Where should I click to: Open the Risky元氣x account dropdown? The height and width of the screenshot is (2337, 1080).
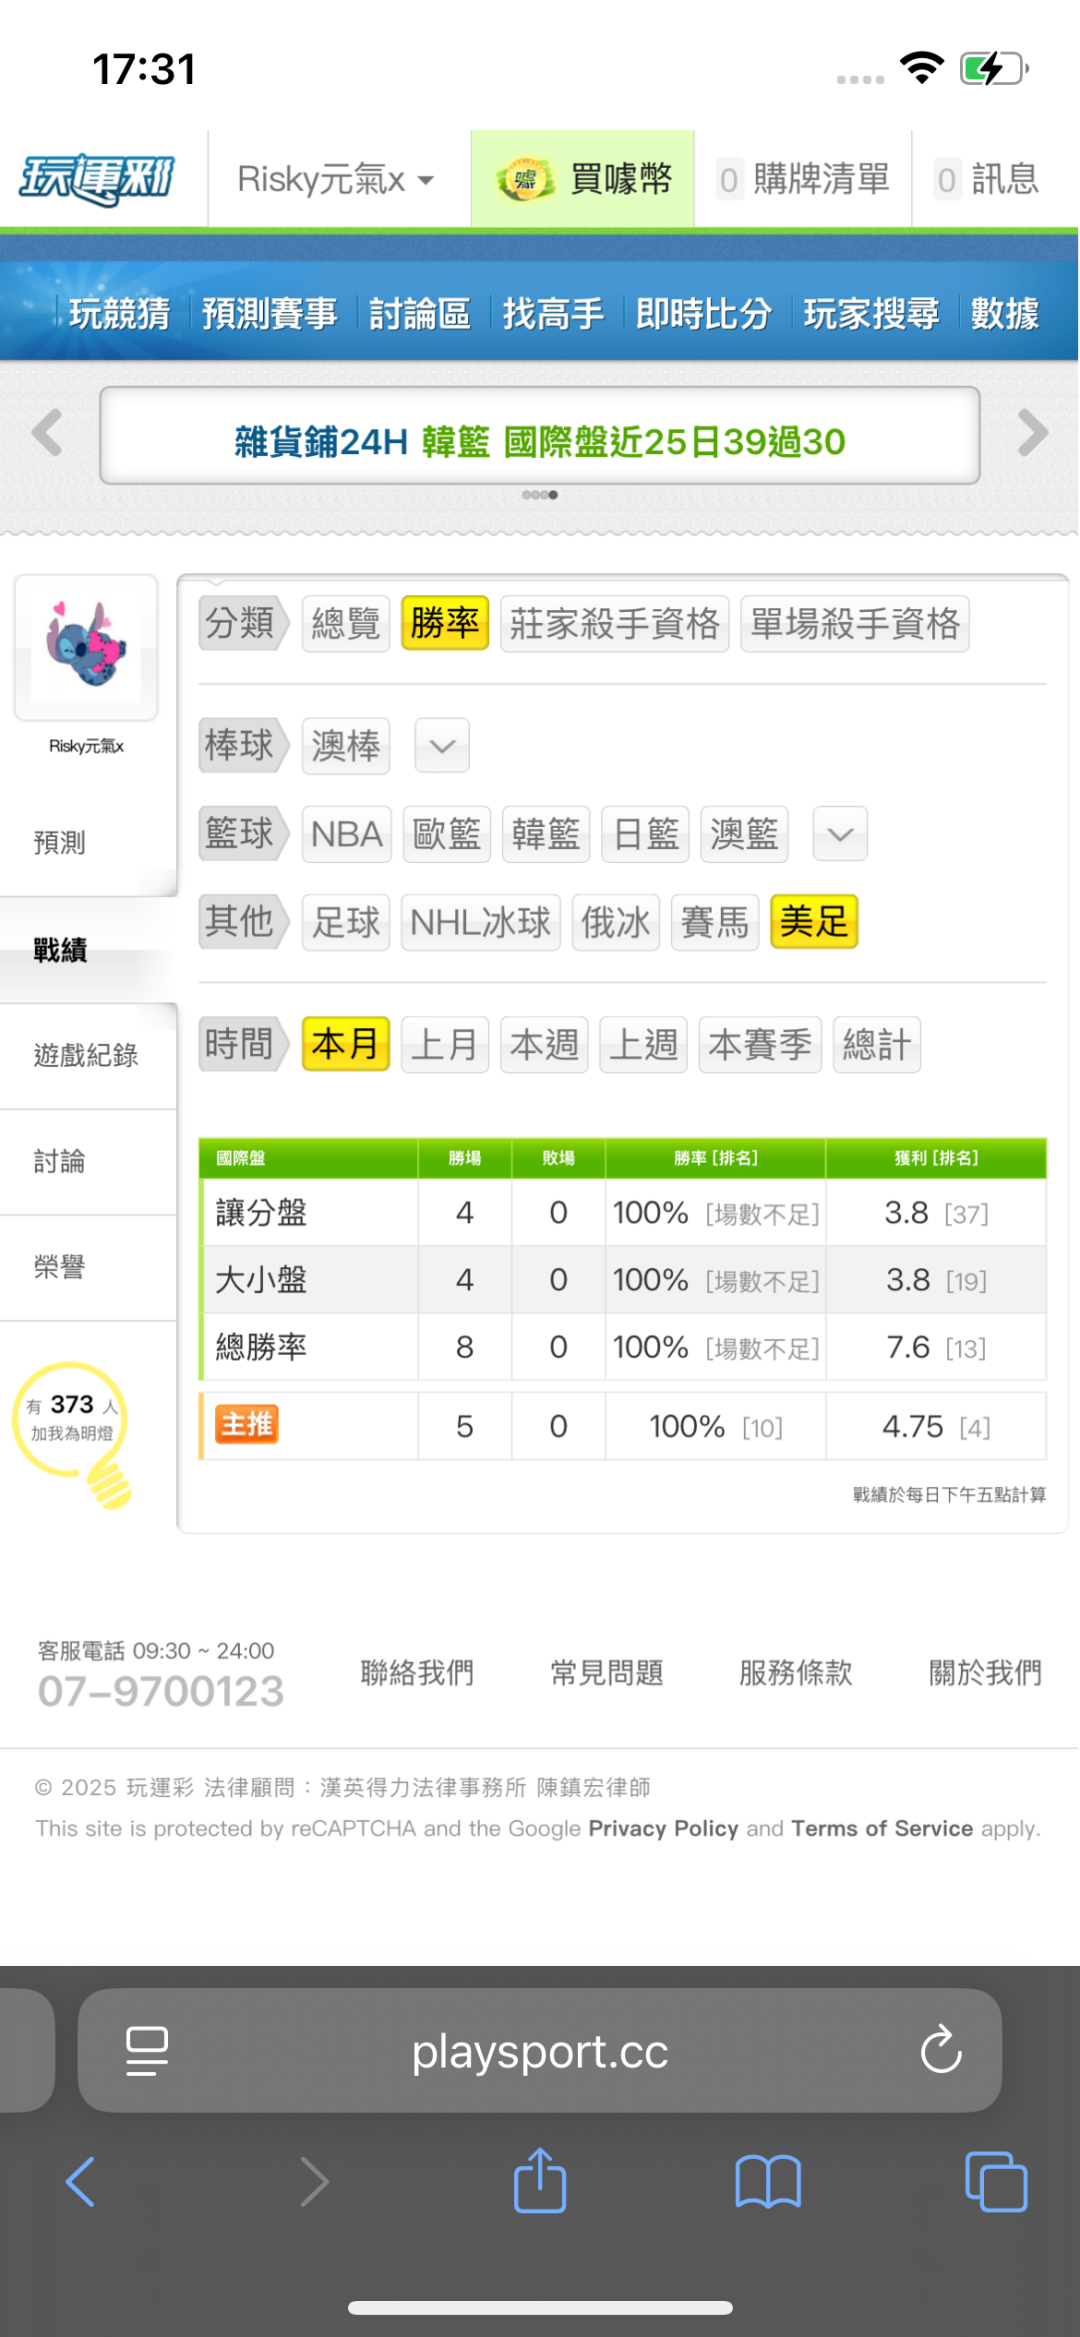pyautogui.click(x=336, y=180)
